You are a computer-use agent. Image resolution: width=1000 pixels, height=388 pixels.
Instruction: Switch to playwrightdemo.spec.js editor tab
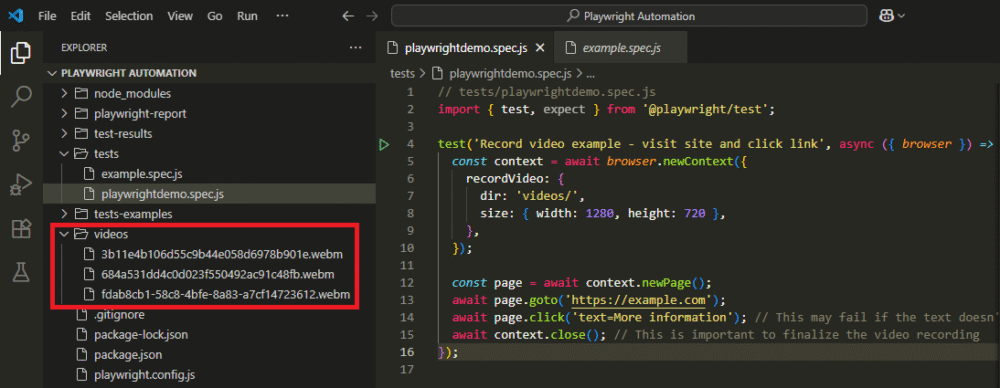[465, 48]
